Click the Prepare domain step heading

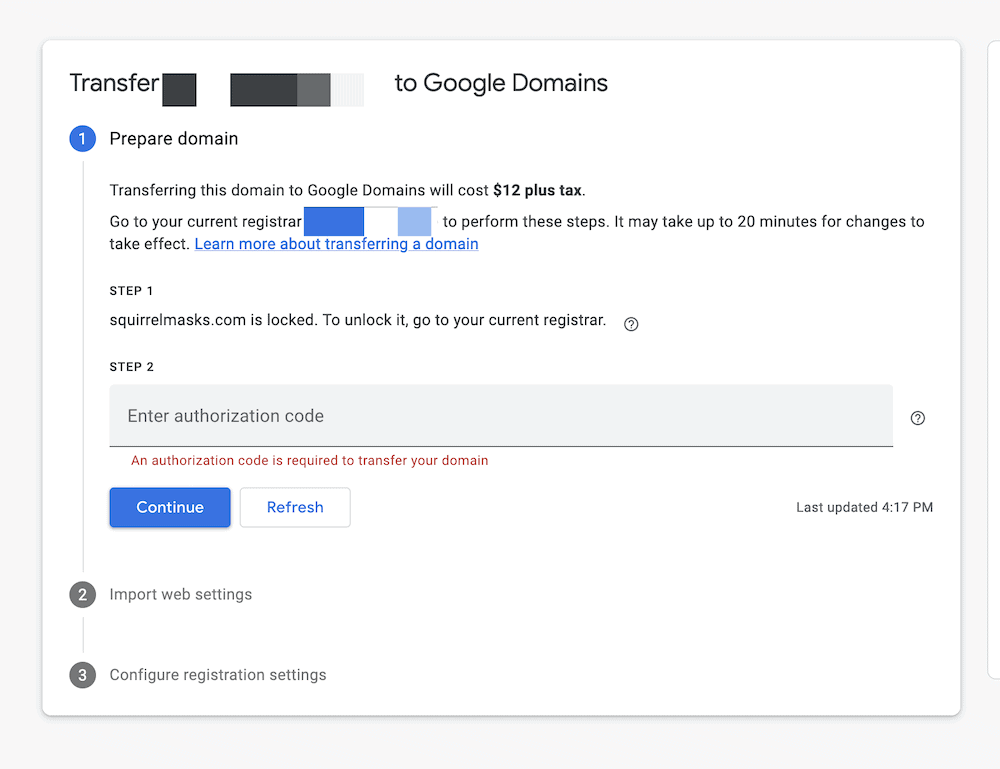point(173,138)
